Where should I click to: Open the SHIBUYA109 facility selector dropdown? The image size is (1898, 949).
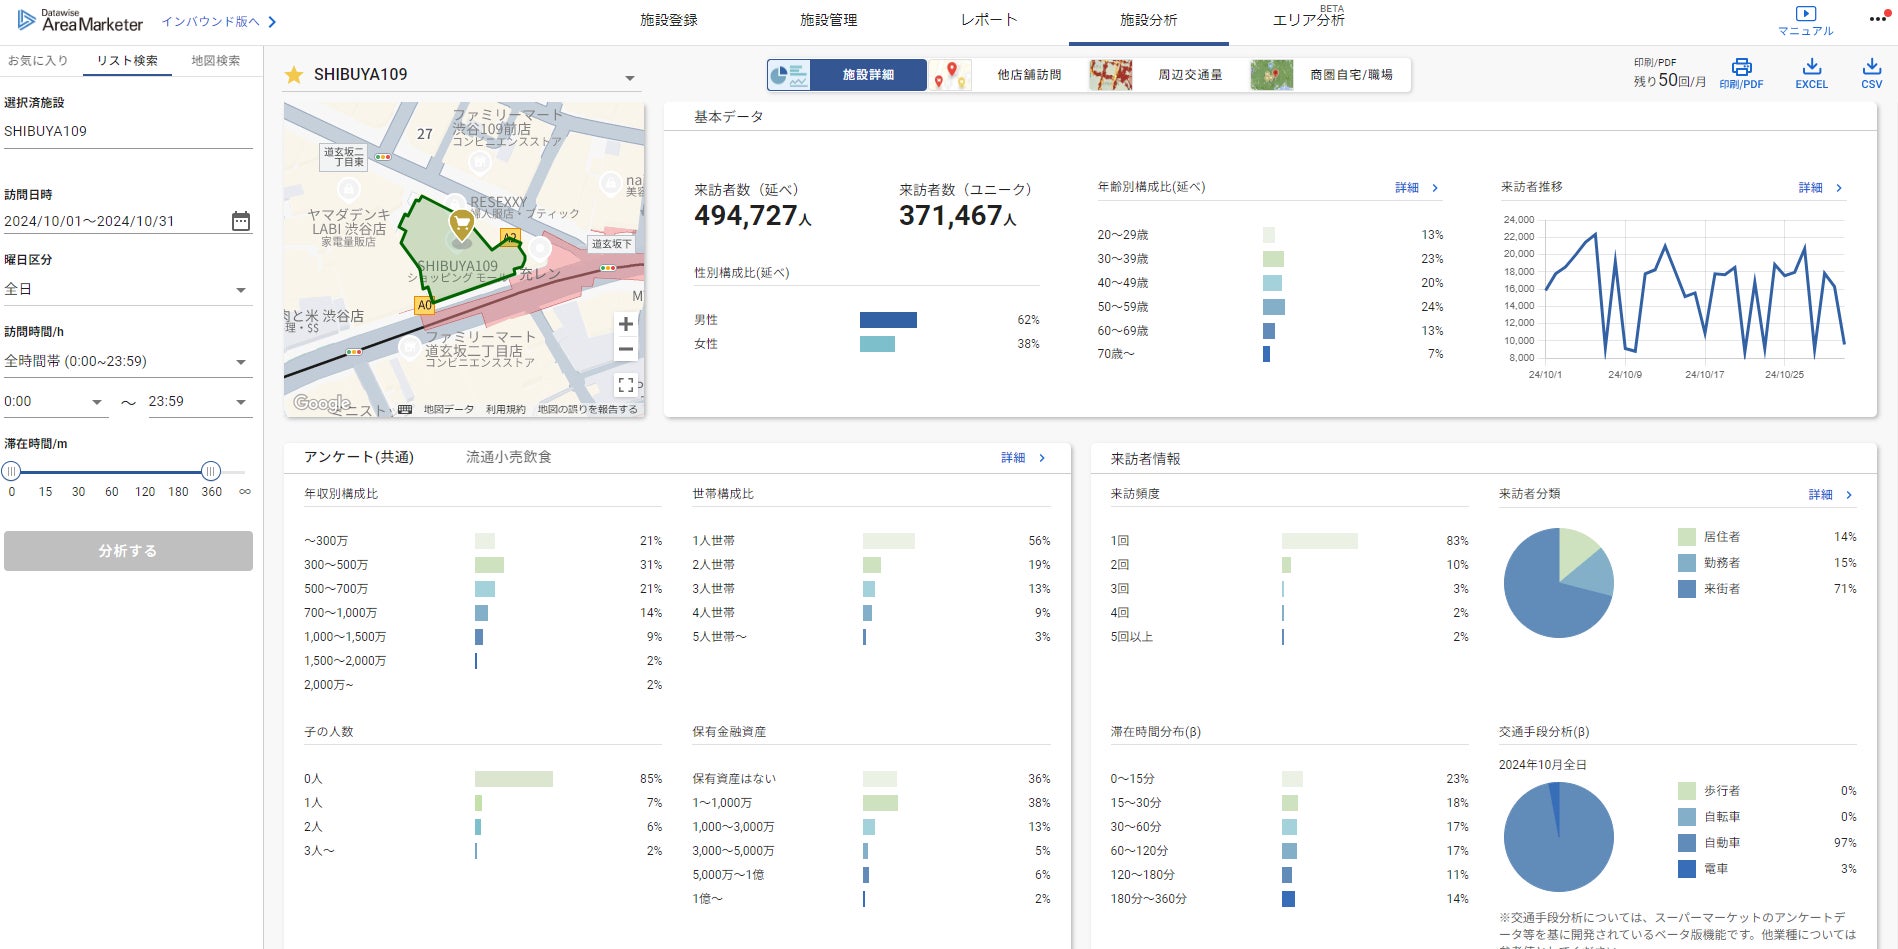629,78
